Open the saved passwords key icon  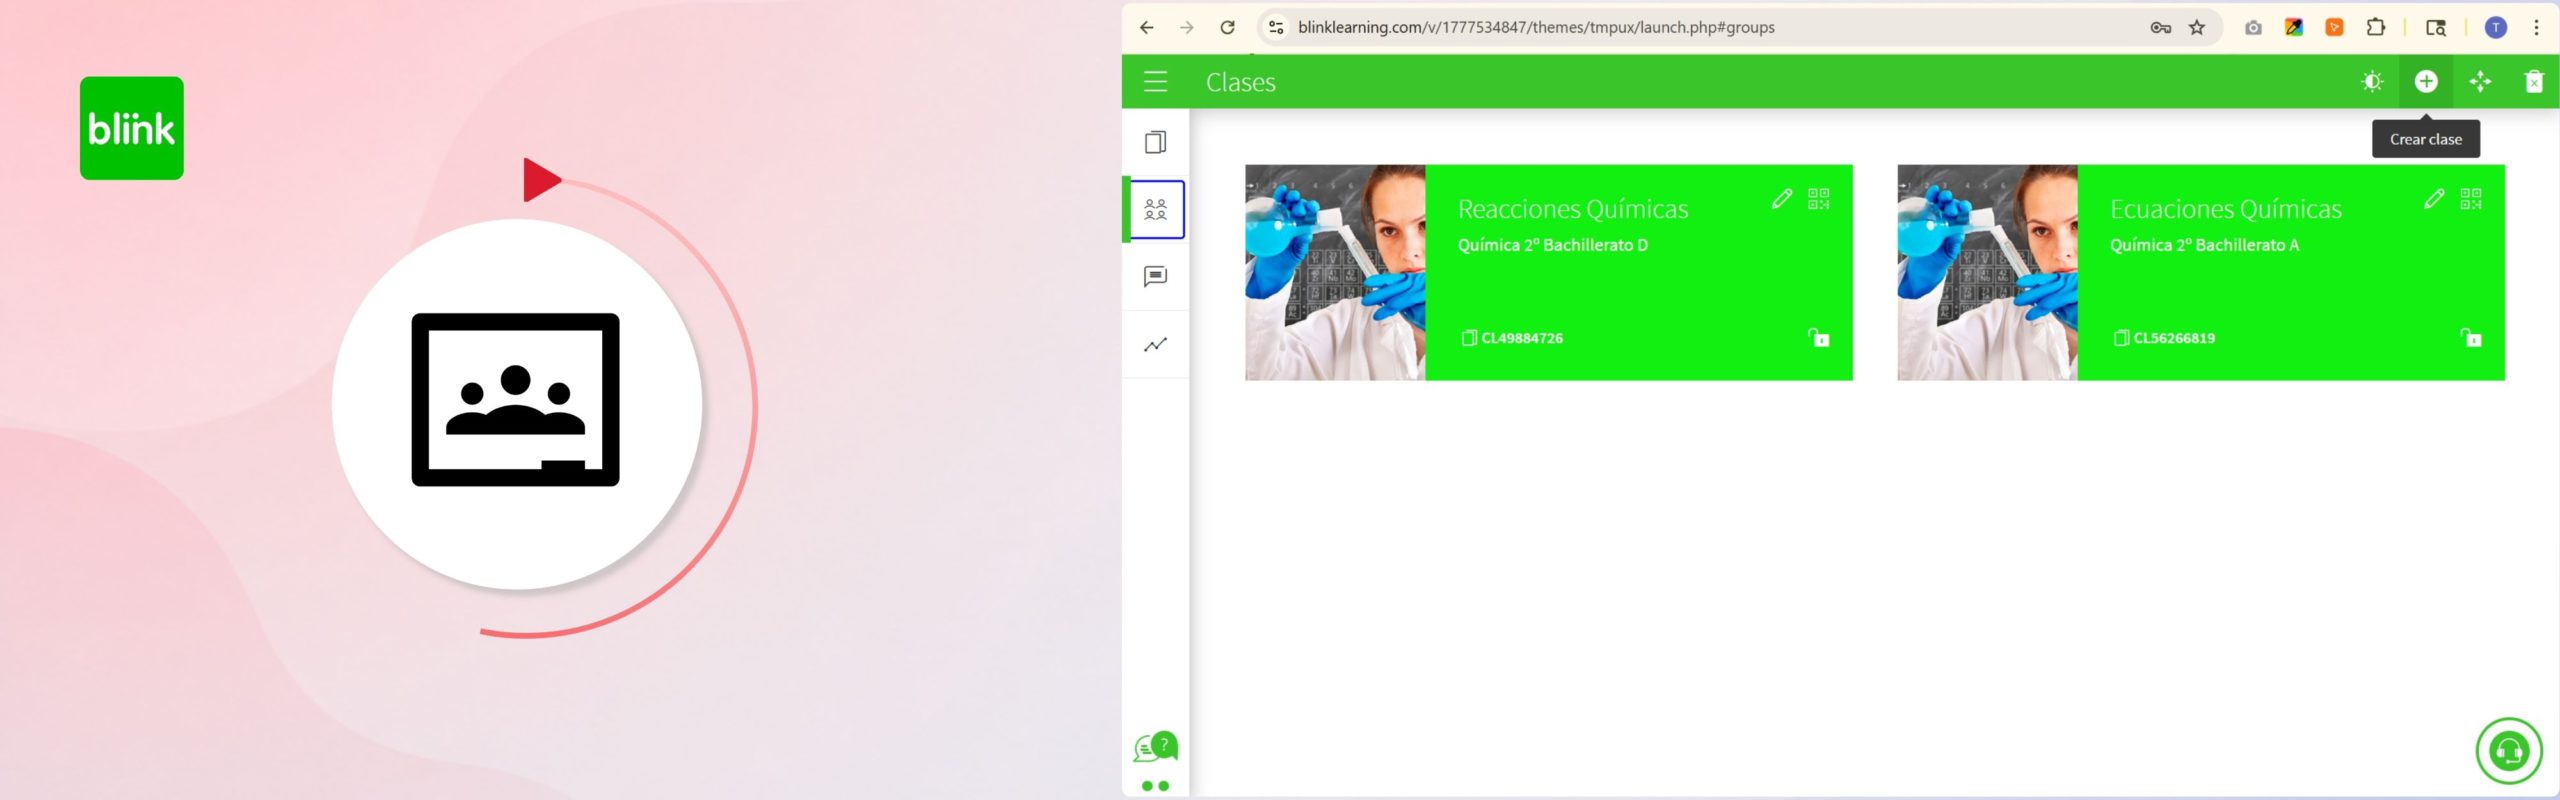tap(2160, 28)
